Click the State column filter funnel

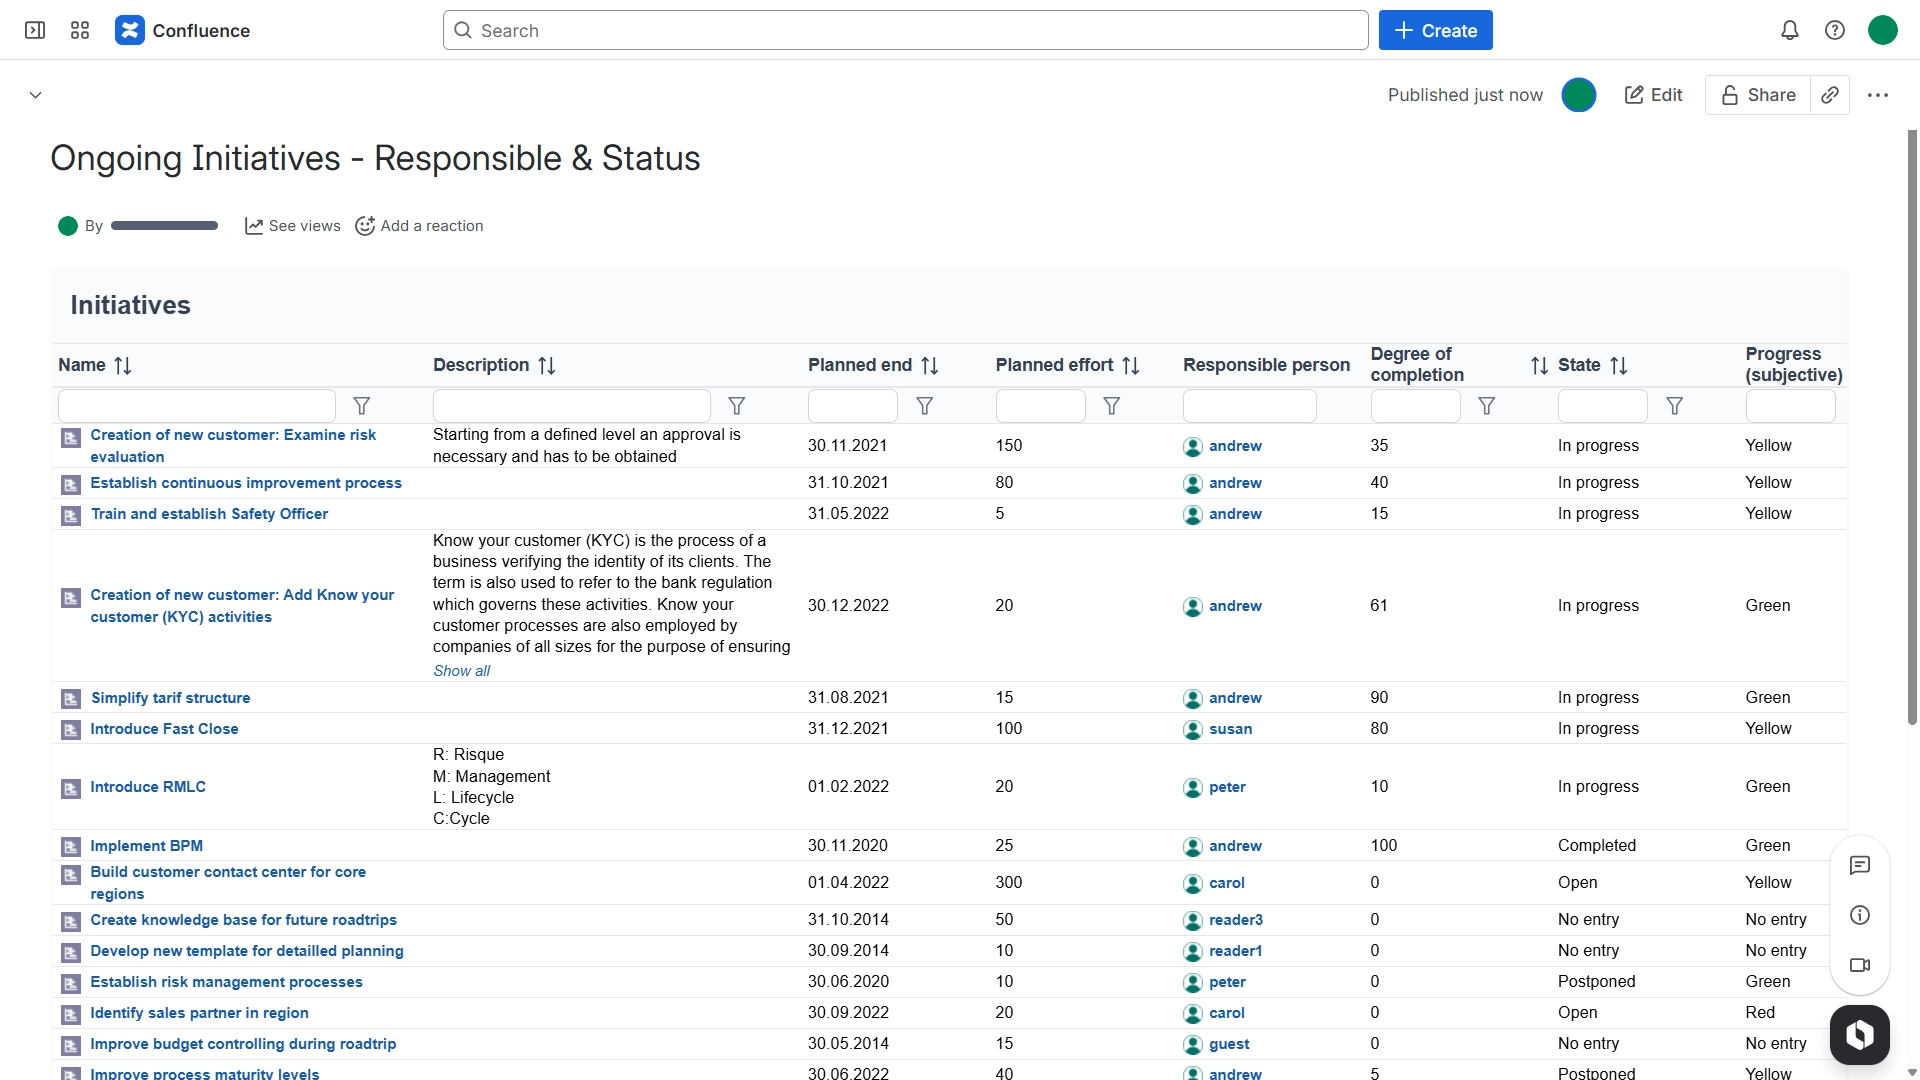tap(1675, 406)
